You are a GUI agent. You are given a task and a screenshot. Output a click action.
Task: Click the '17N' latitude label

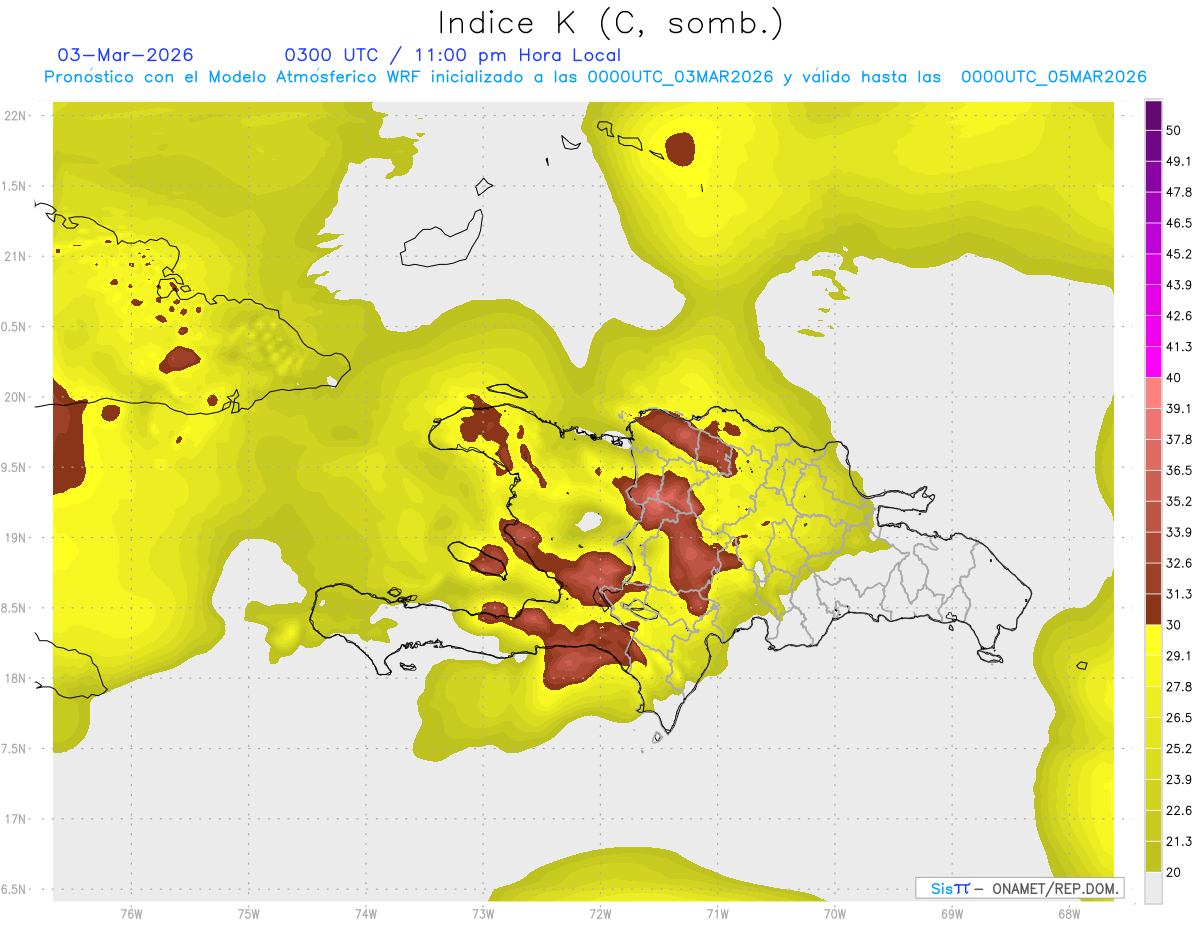point(15,819)
